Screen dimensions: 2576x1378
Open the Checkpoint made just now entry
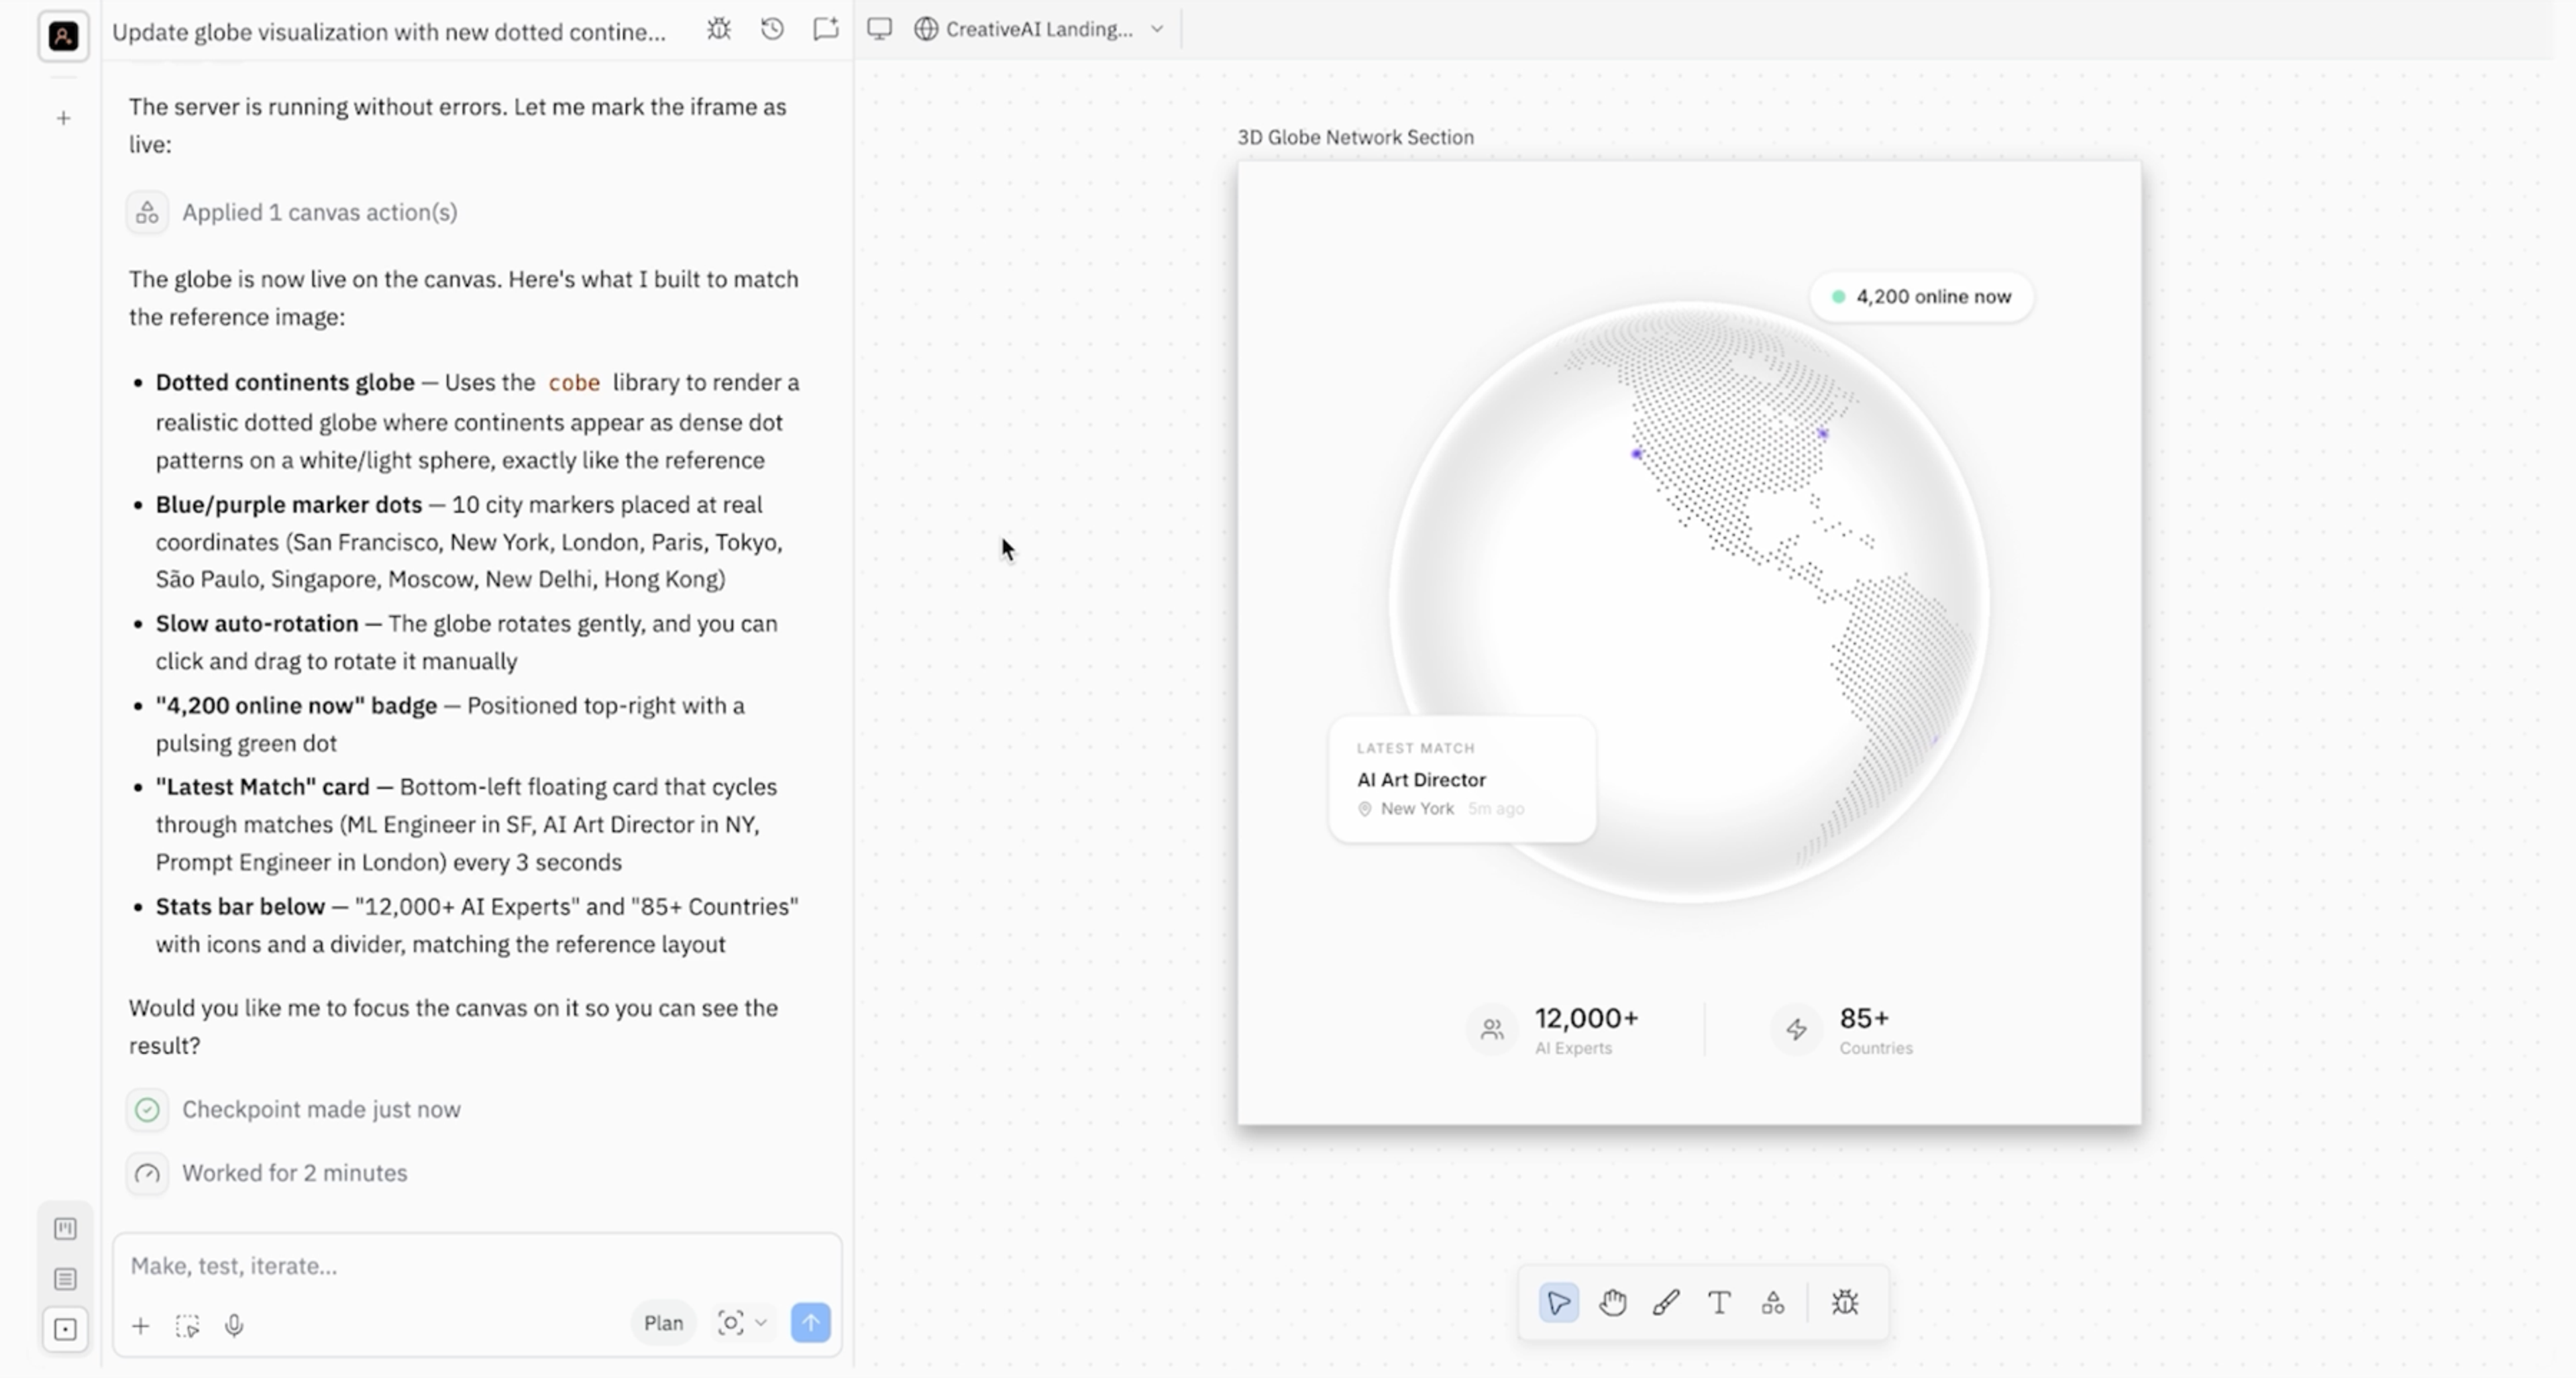coord(321,1109)
